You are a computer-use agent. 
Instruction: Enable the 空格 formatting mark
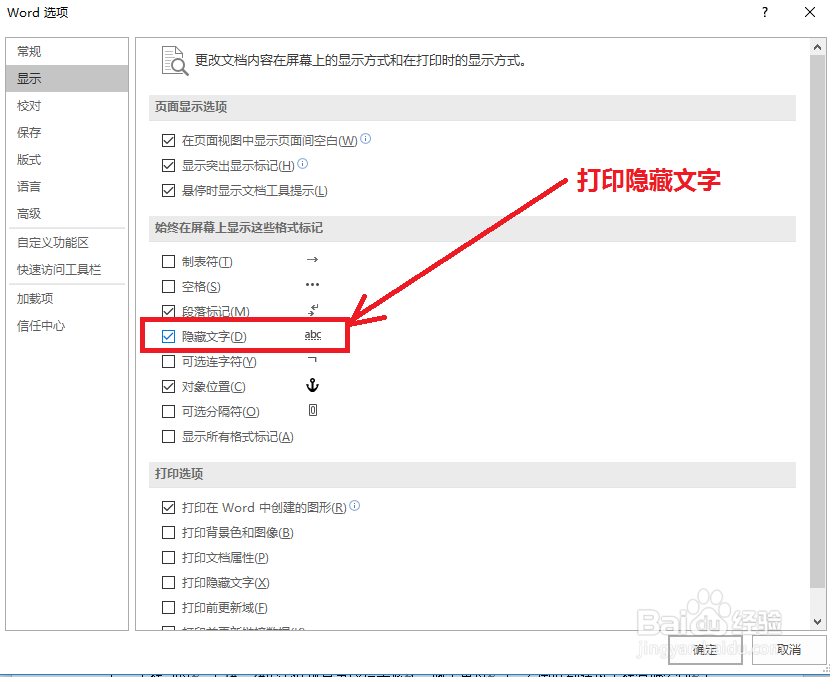click(168, 286)
